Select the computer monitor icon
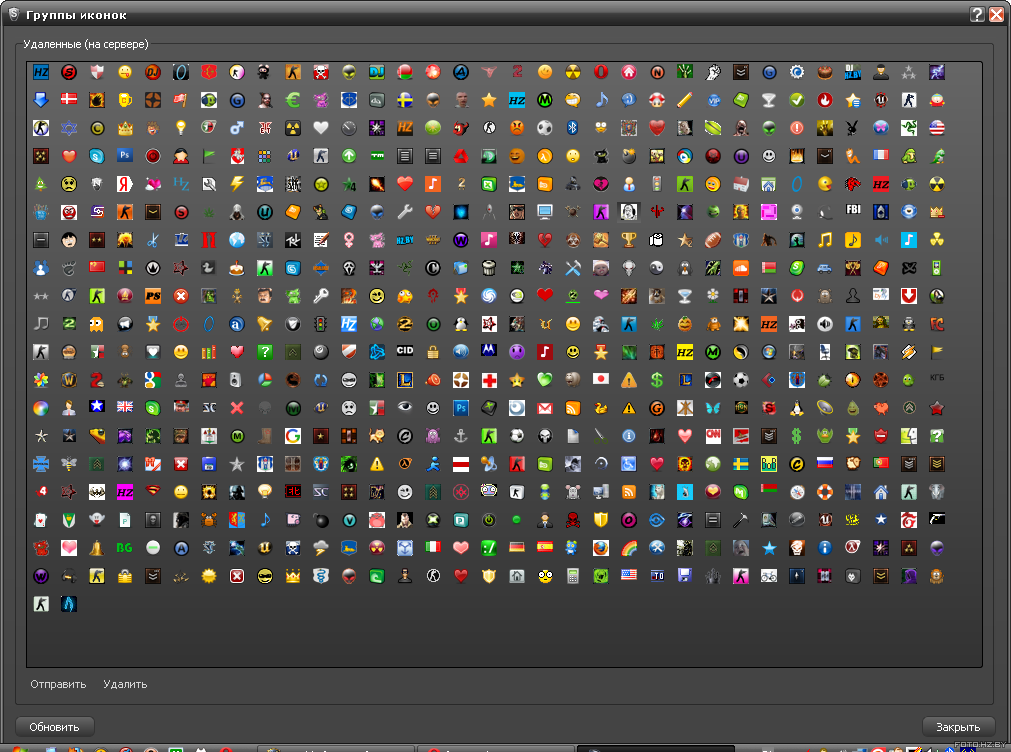 [x=545, y=212]
